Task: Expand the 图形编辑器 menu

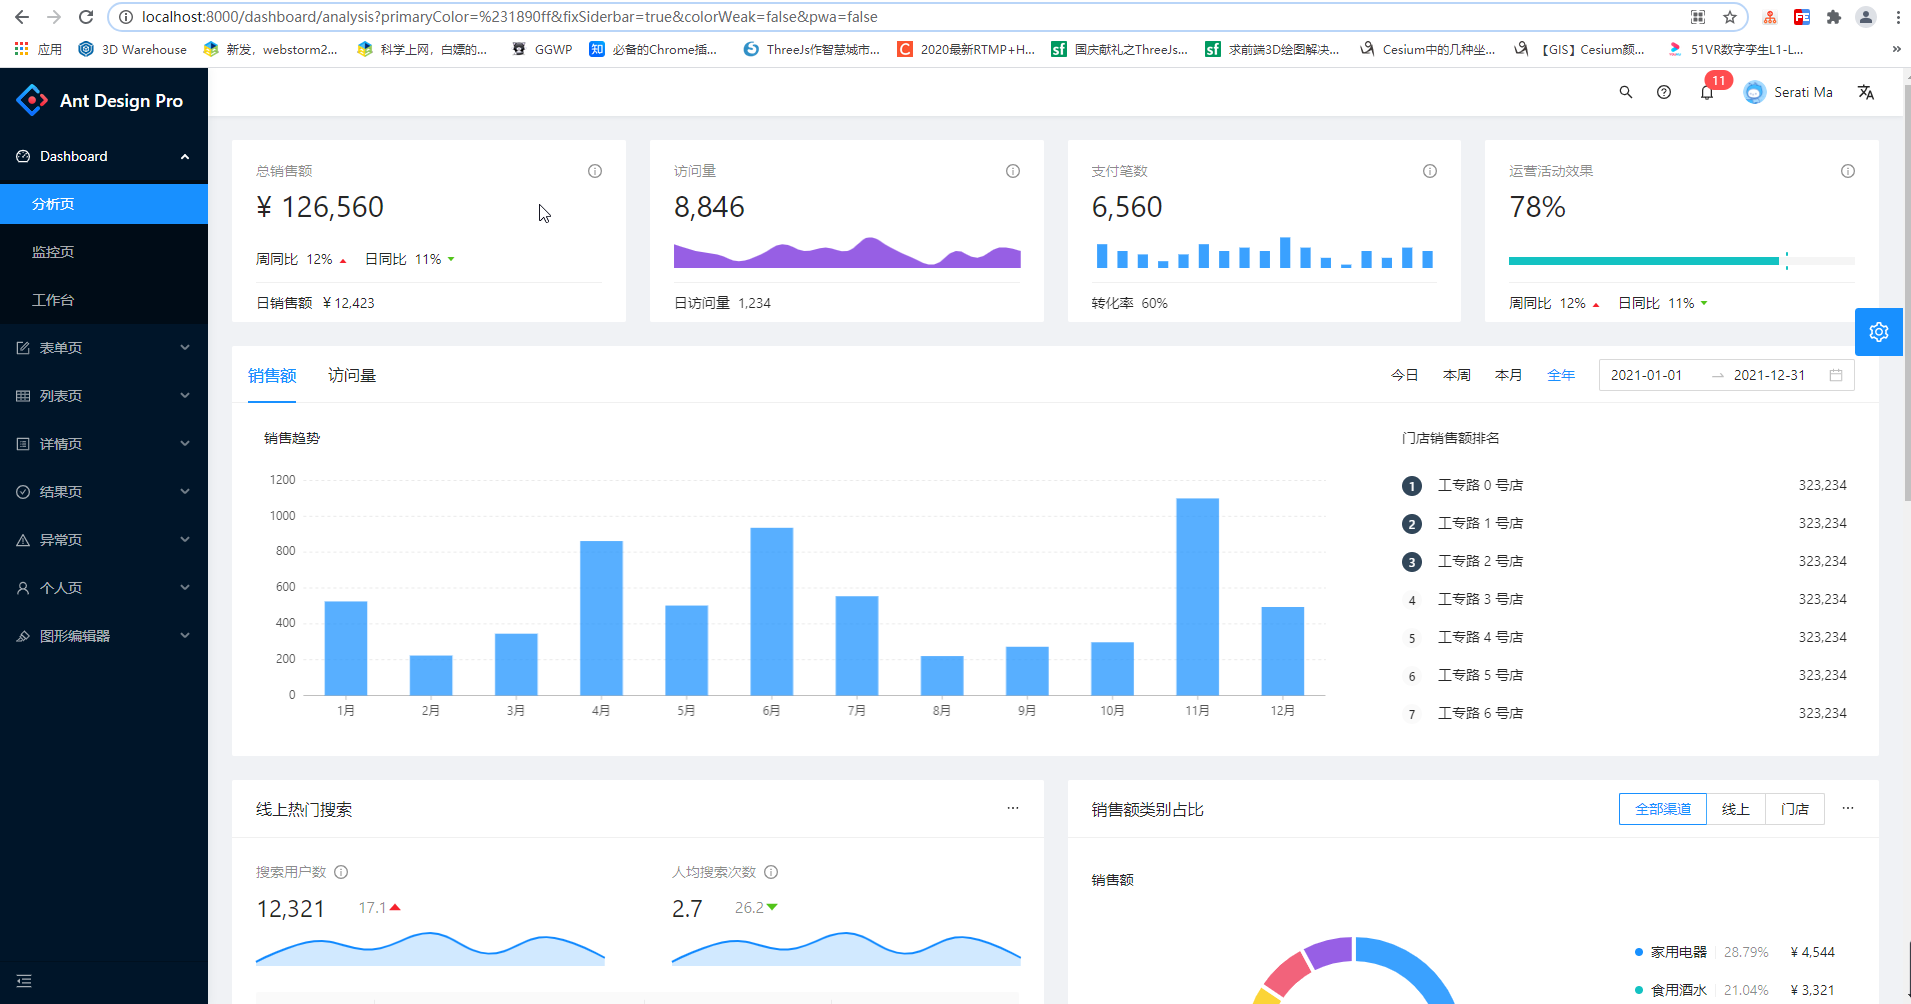Action: tap(104, 636)
